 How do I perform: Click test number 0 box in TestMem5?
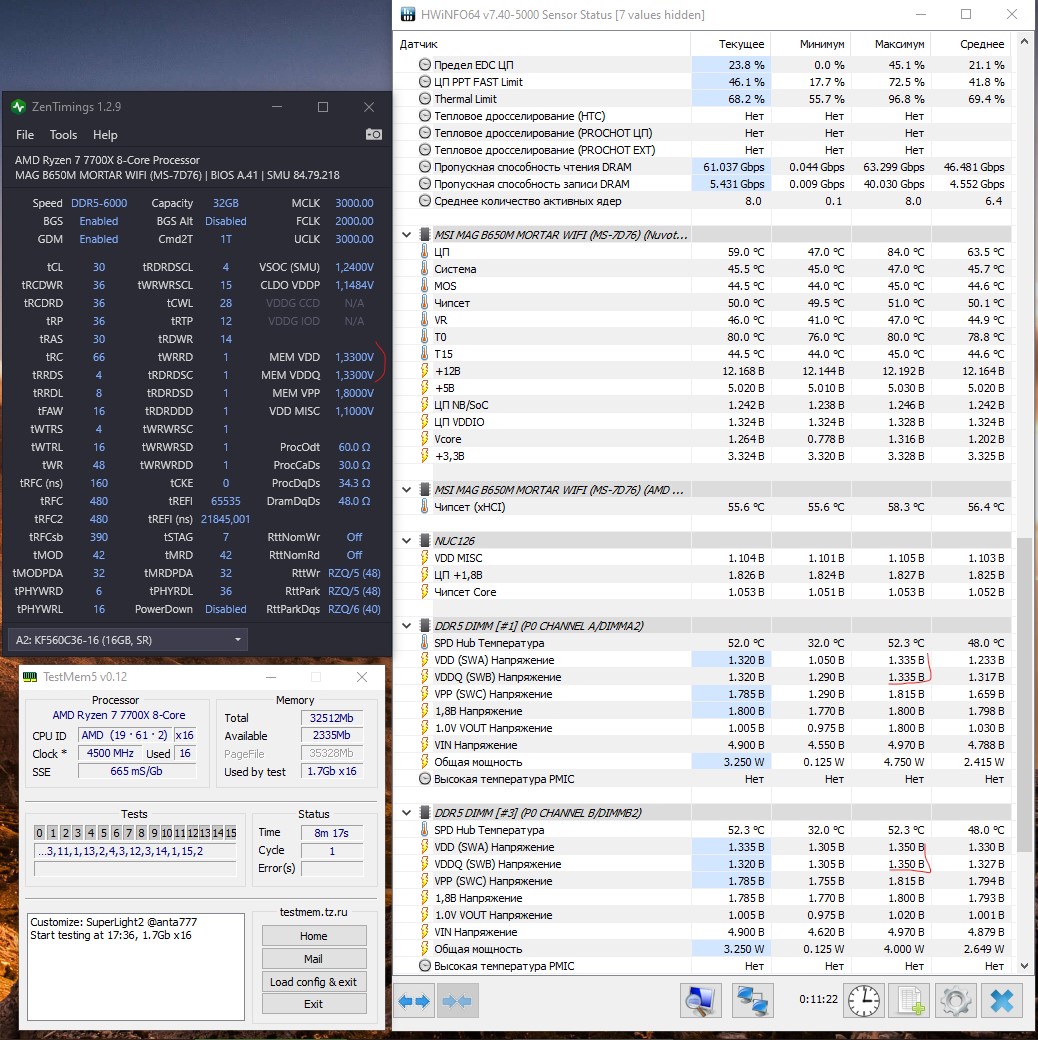(x=40, y=833)
